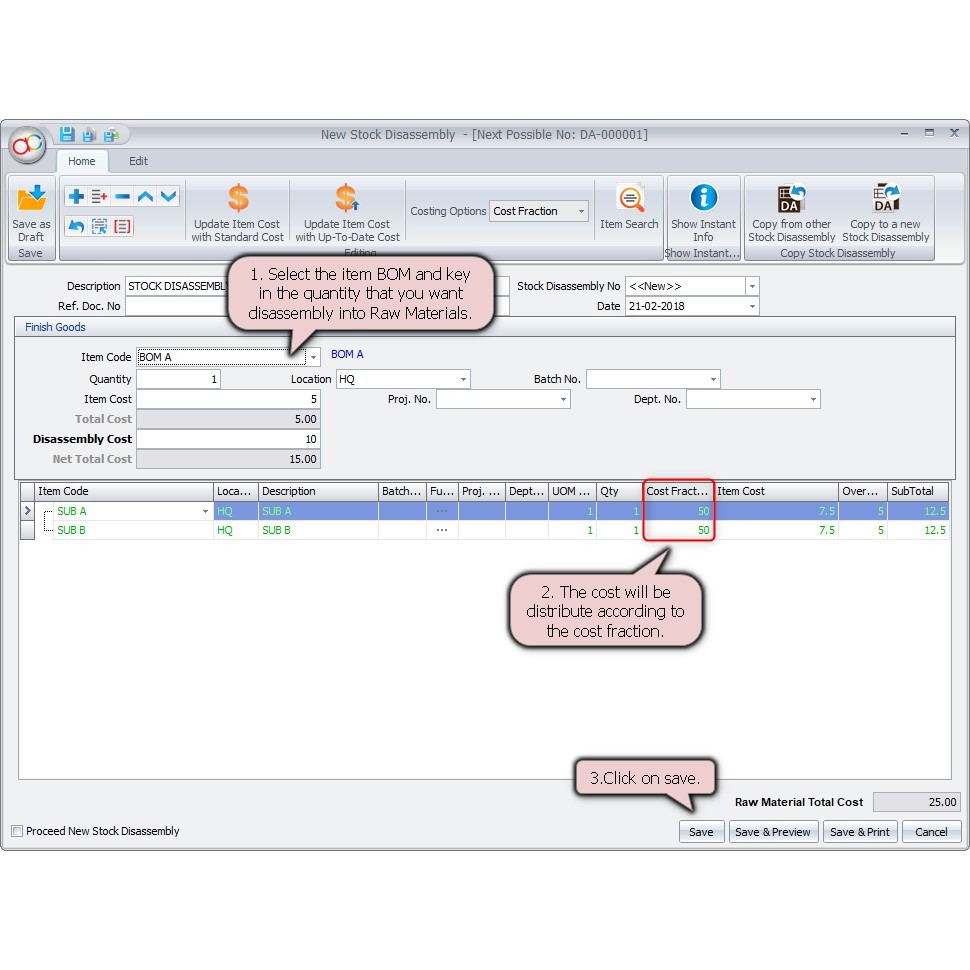The image size is (970, 970).
Task: Click the blue minus remove-row icon
Action: pos(122,197)
